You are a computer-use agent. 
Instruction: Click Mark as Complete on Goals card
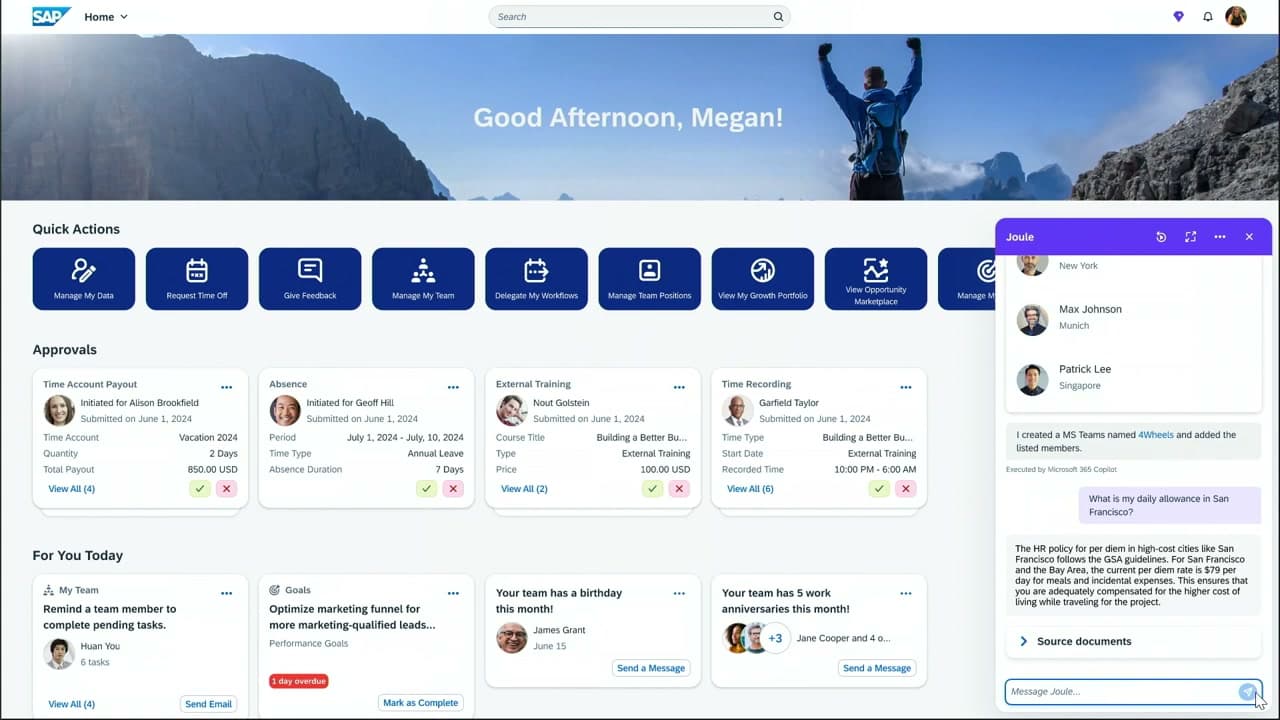point(420,703)
